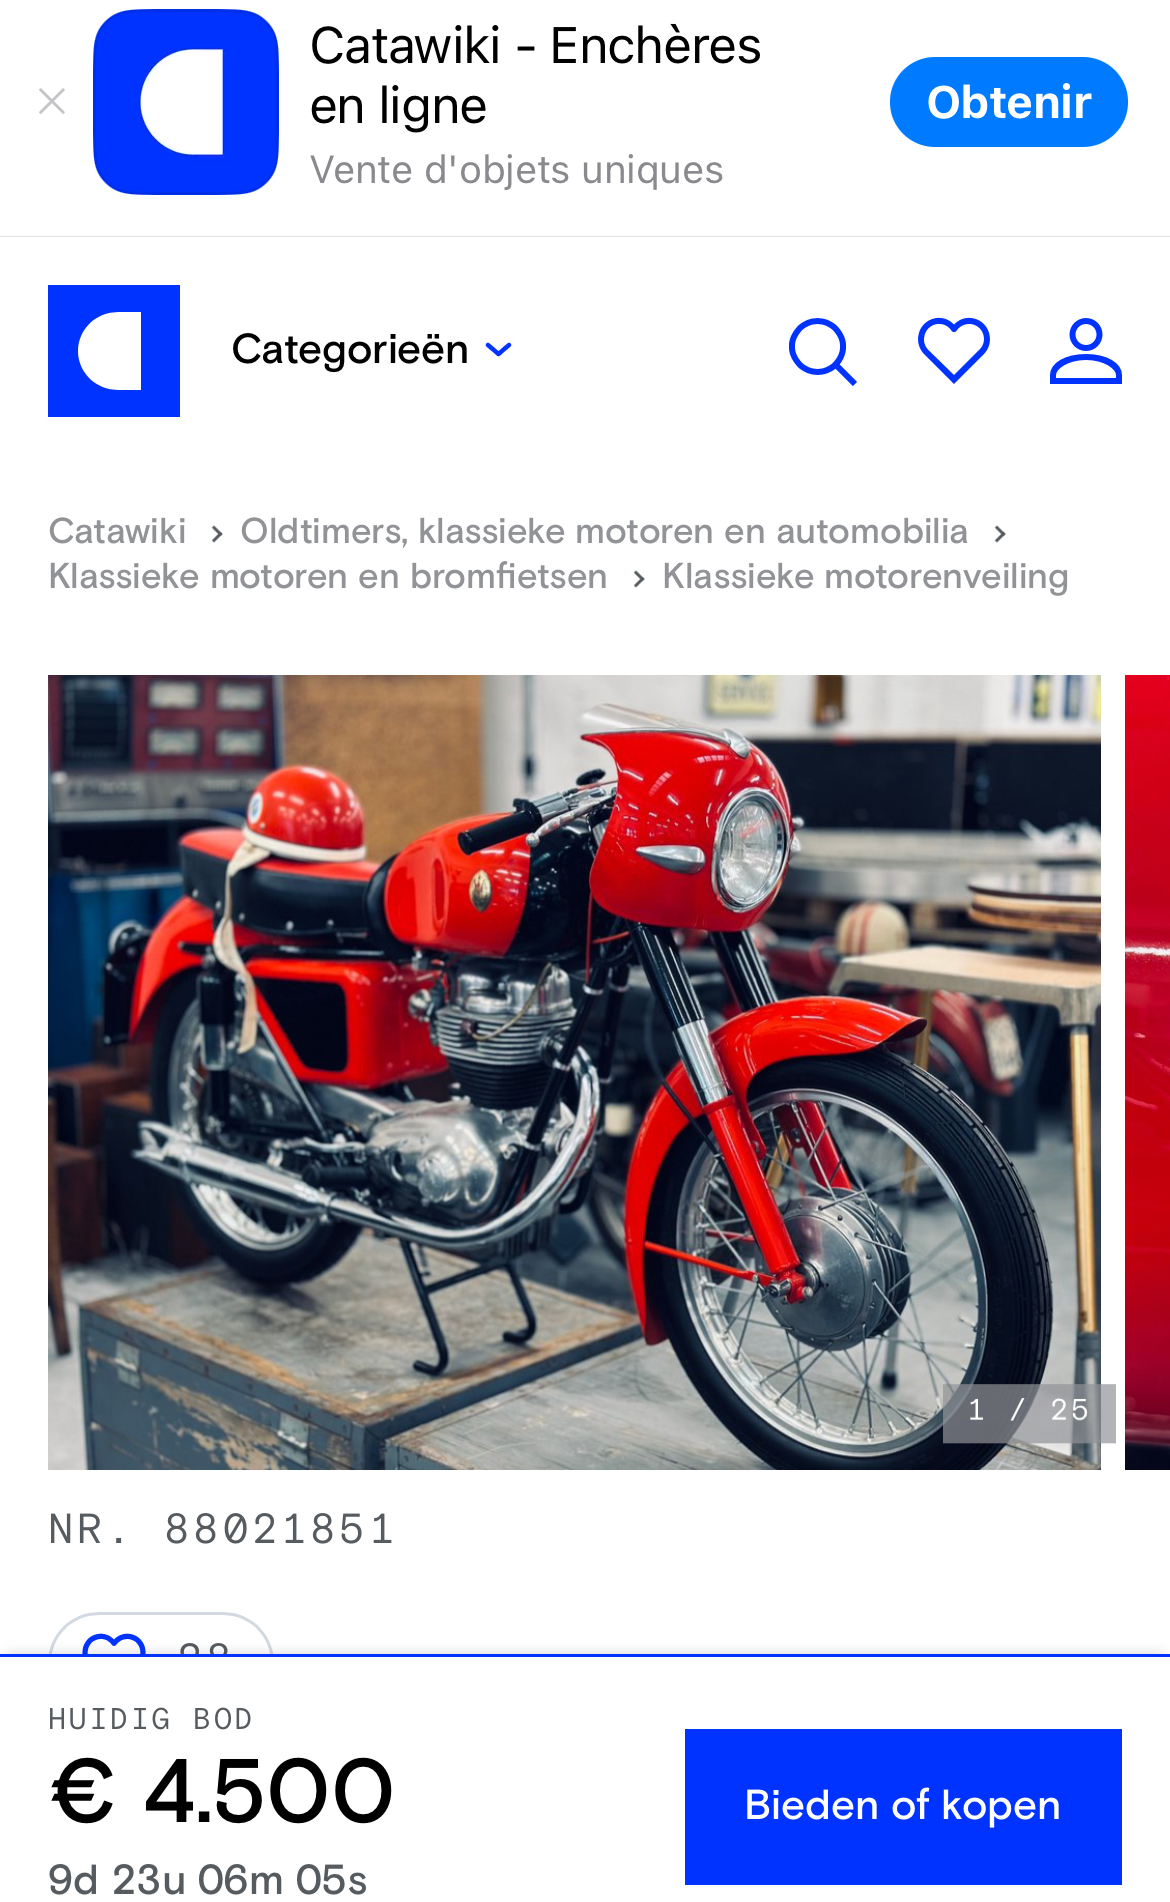Screen dimensions: 1170x1902
Task: Tap the Catawiki app icon in banner
Action: tap(186, 102)
